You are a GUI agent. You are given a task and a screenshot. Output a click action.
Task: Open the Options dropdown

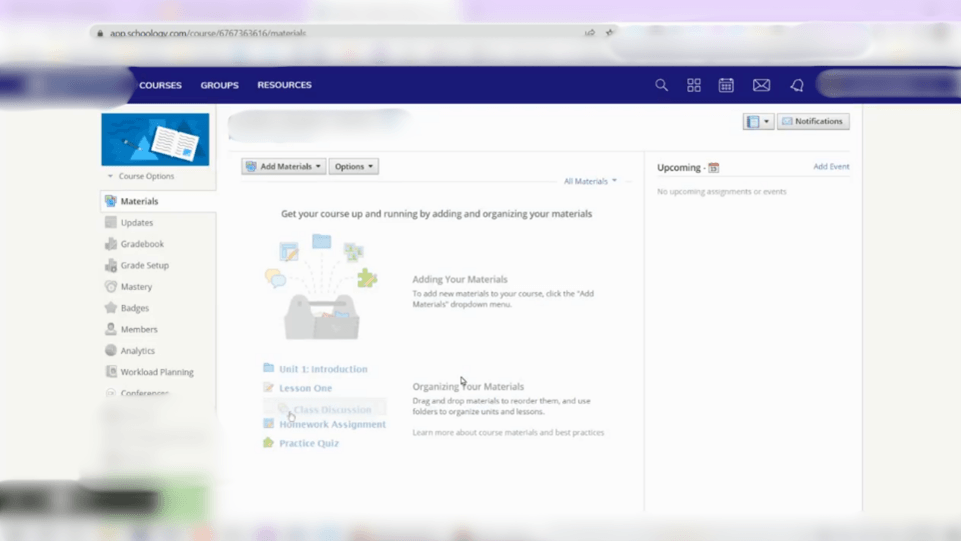[x=354, y=166]
